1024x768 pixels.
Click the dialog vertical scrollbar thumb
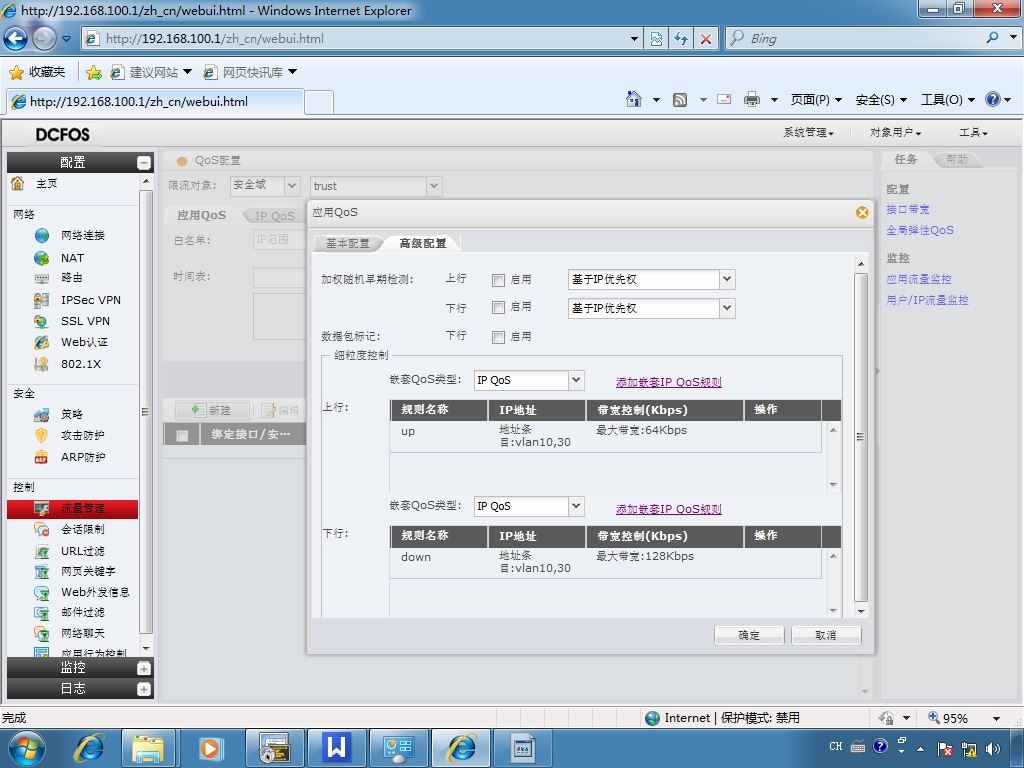click(x=861, y=437)
